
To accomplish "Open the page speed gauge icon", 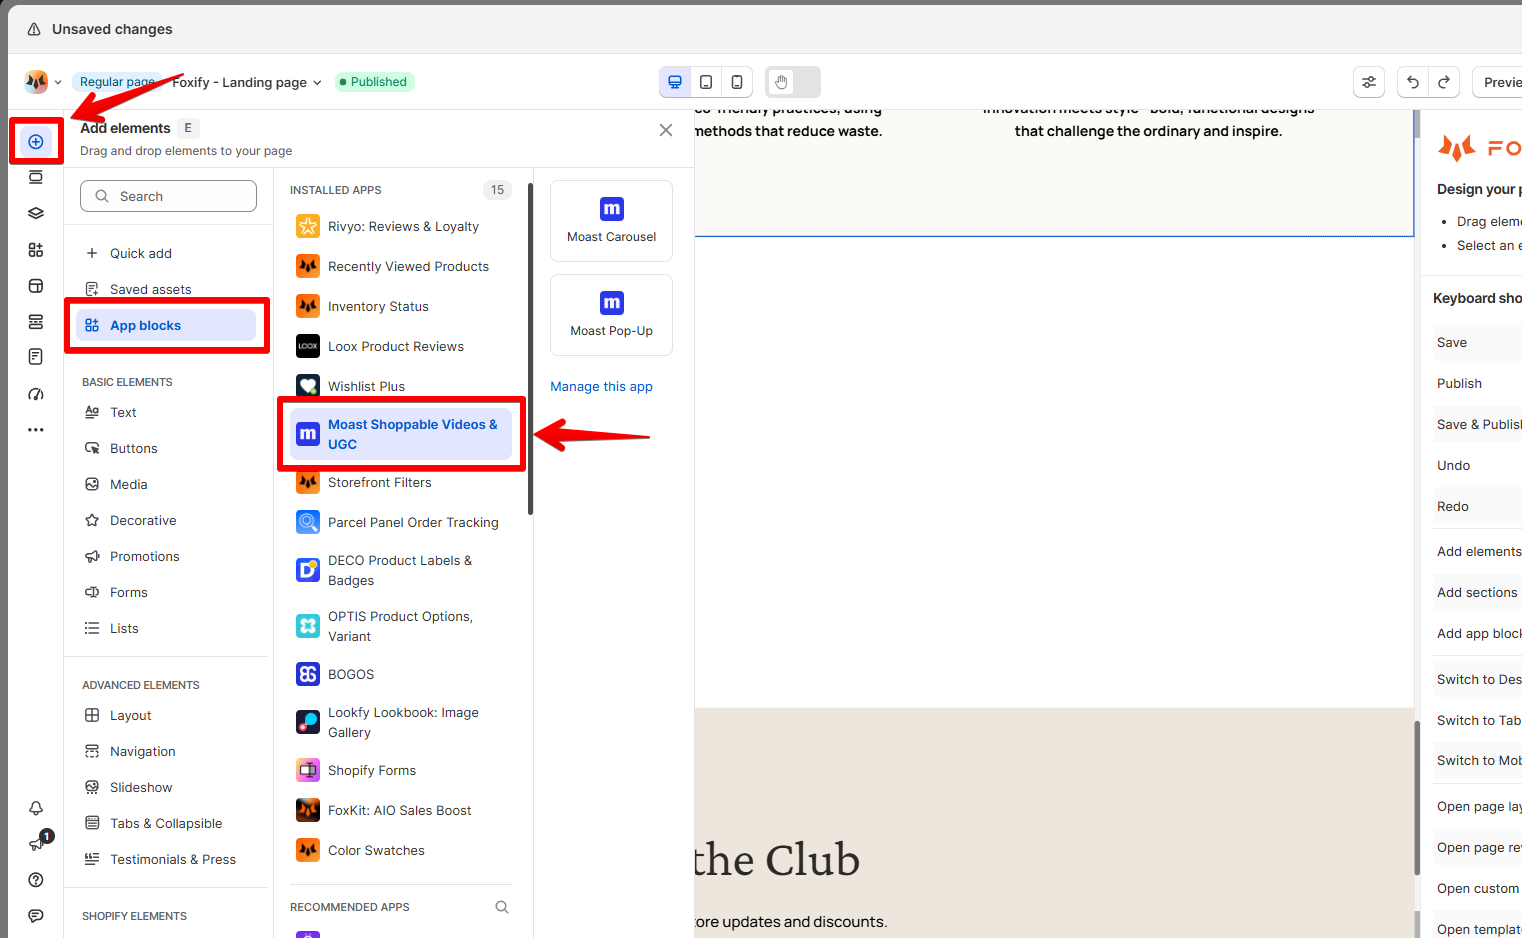I will [x=36, y=394].
